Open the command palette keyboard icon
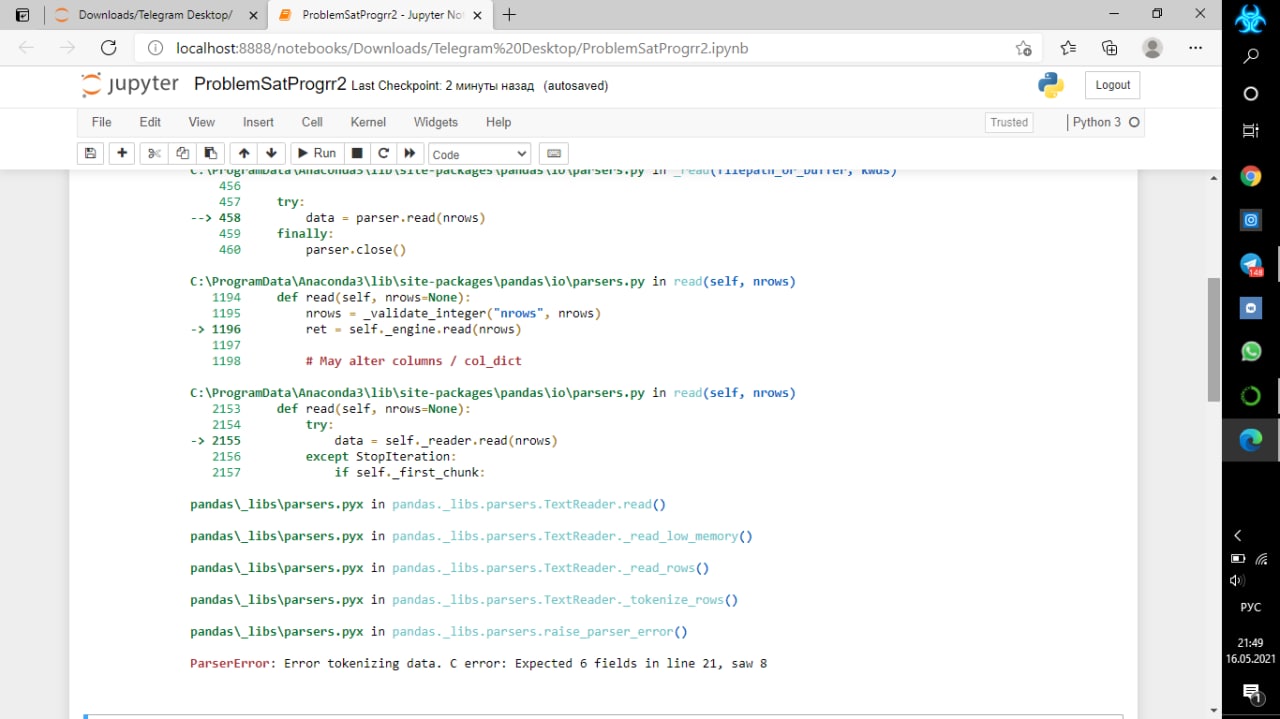 coord(553,154)
